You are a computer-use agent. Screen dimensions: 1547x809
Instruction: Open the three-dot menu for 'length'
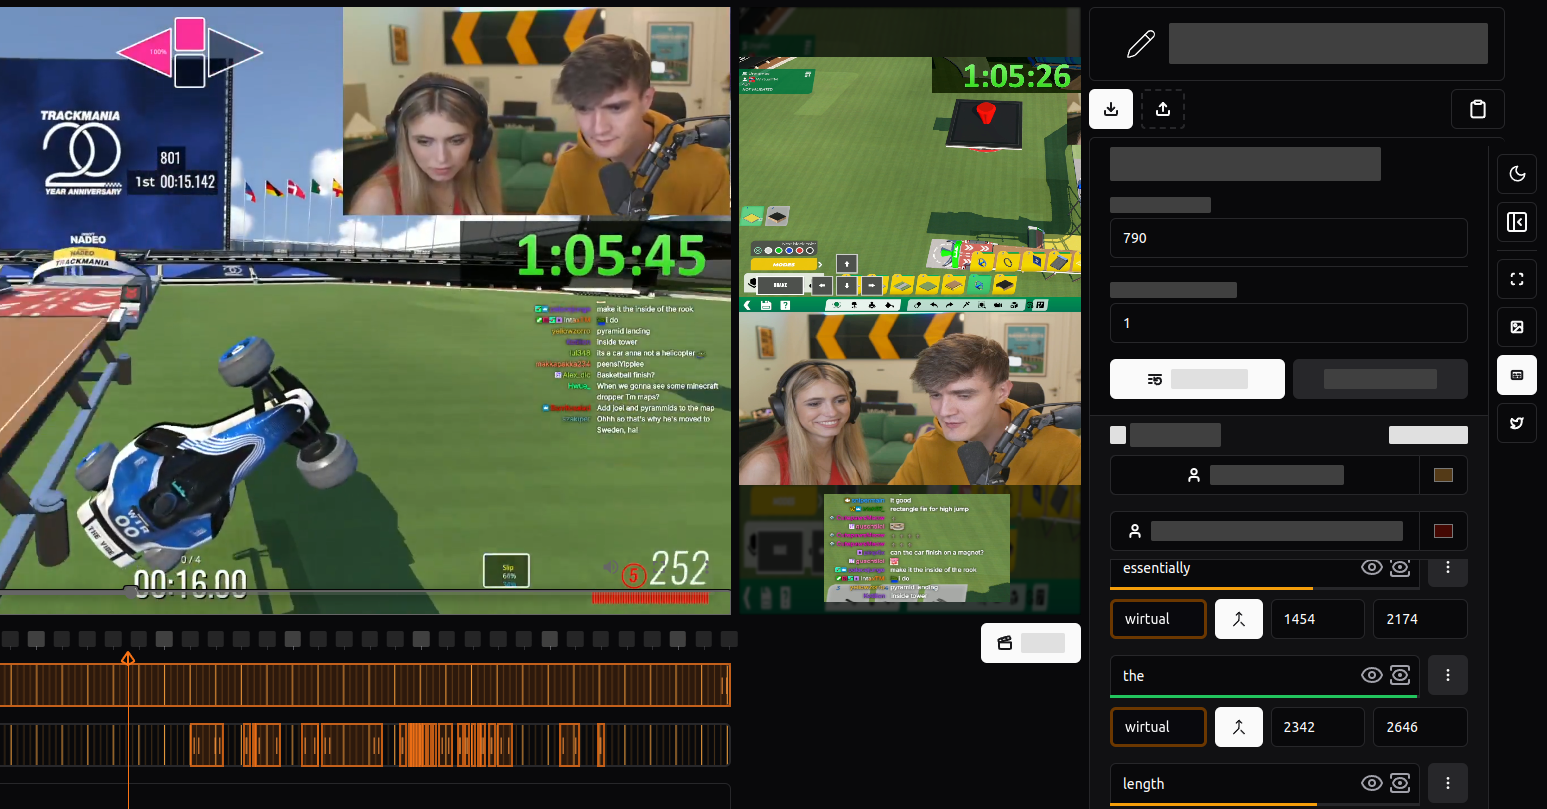click(1448, 783)
